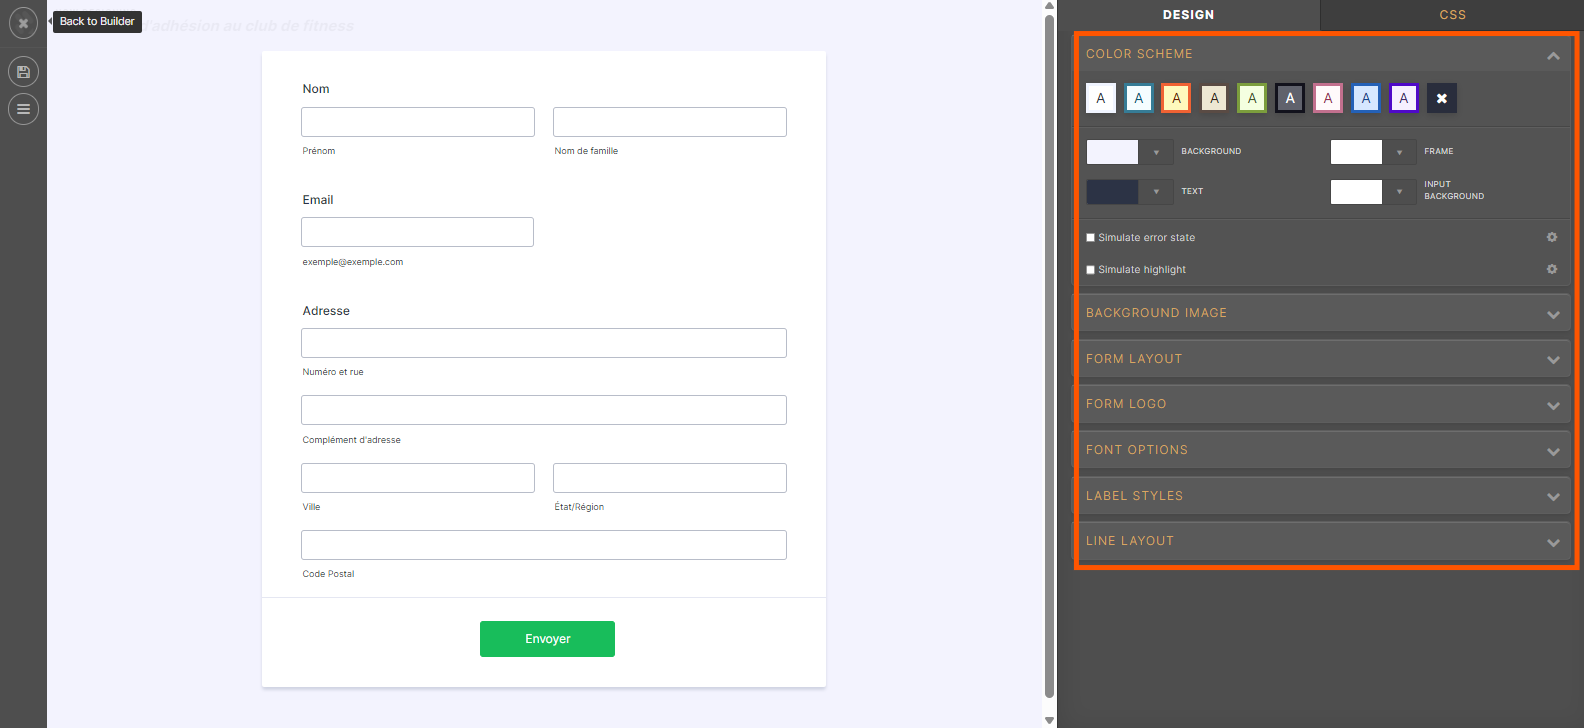
Task: Switch to the Design tab
Action: [x=1188, y=15]
